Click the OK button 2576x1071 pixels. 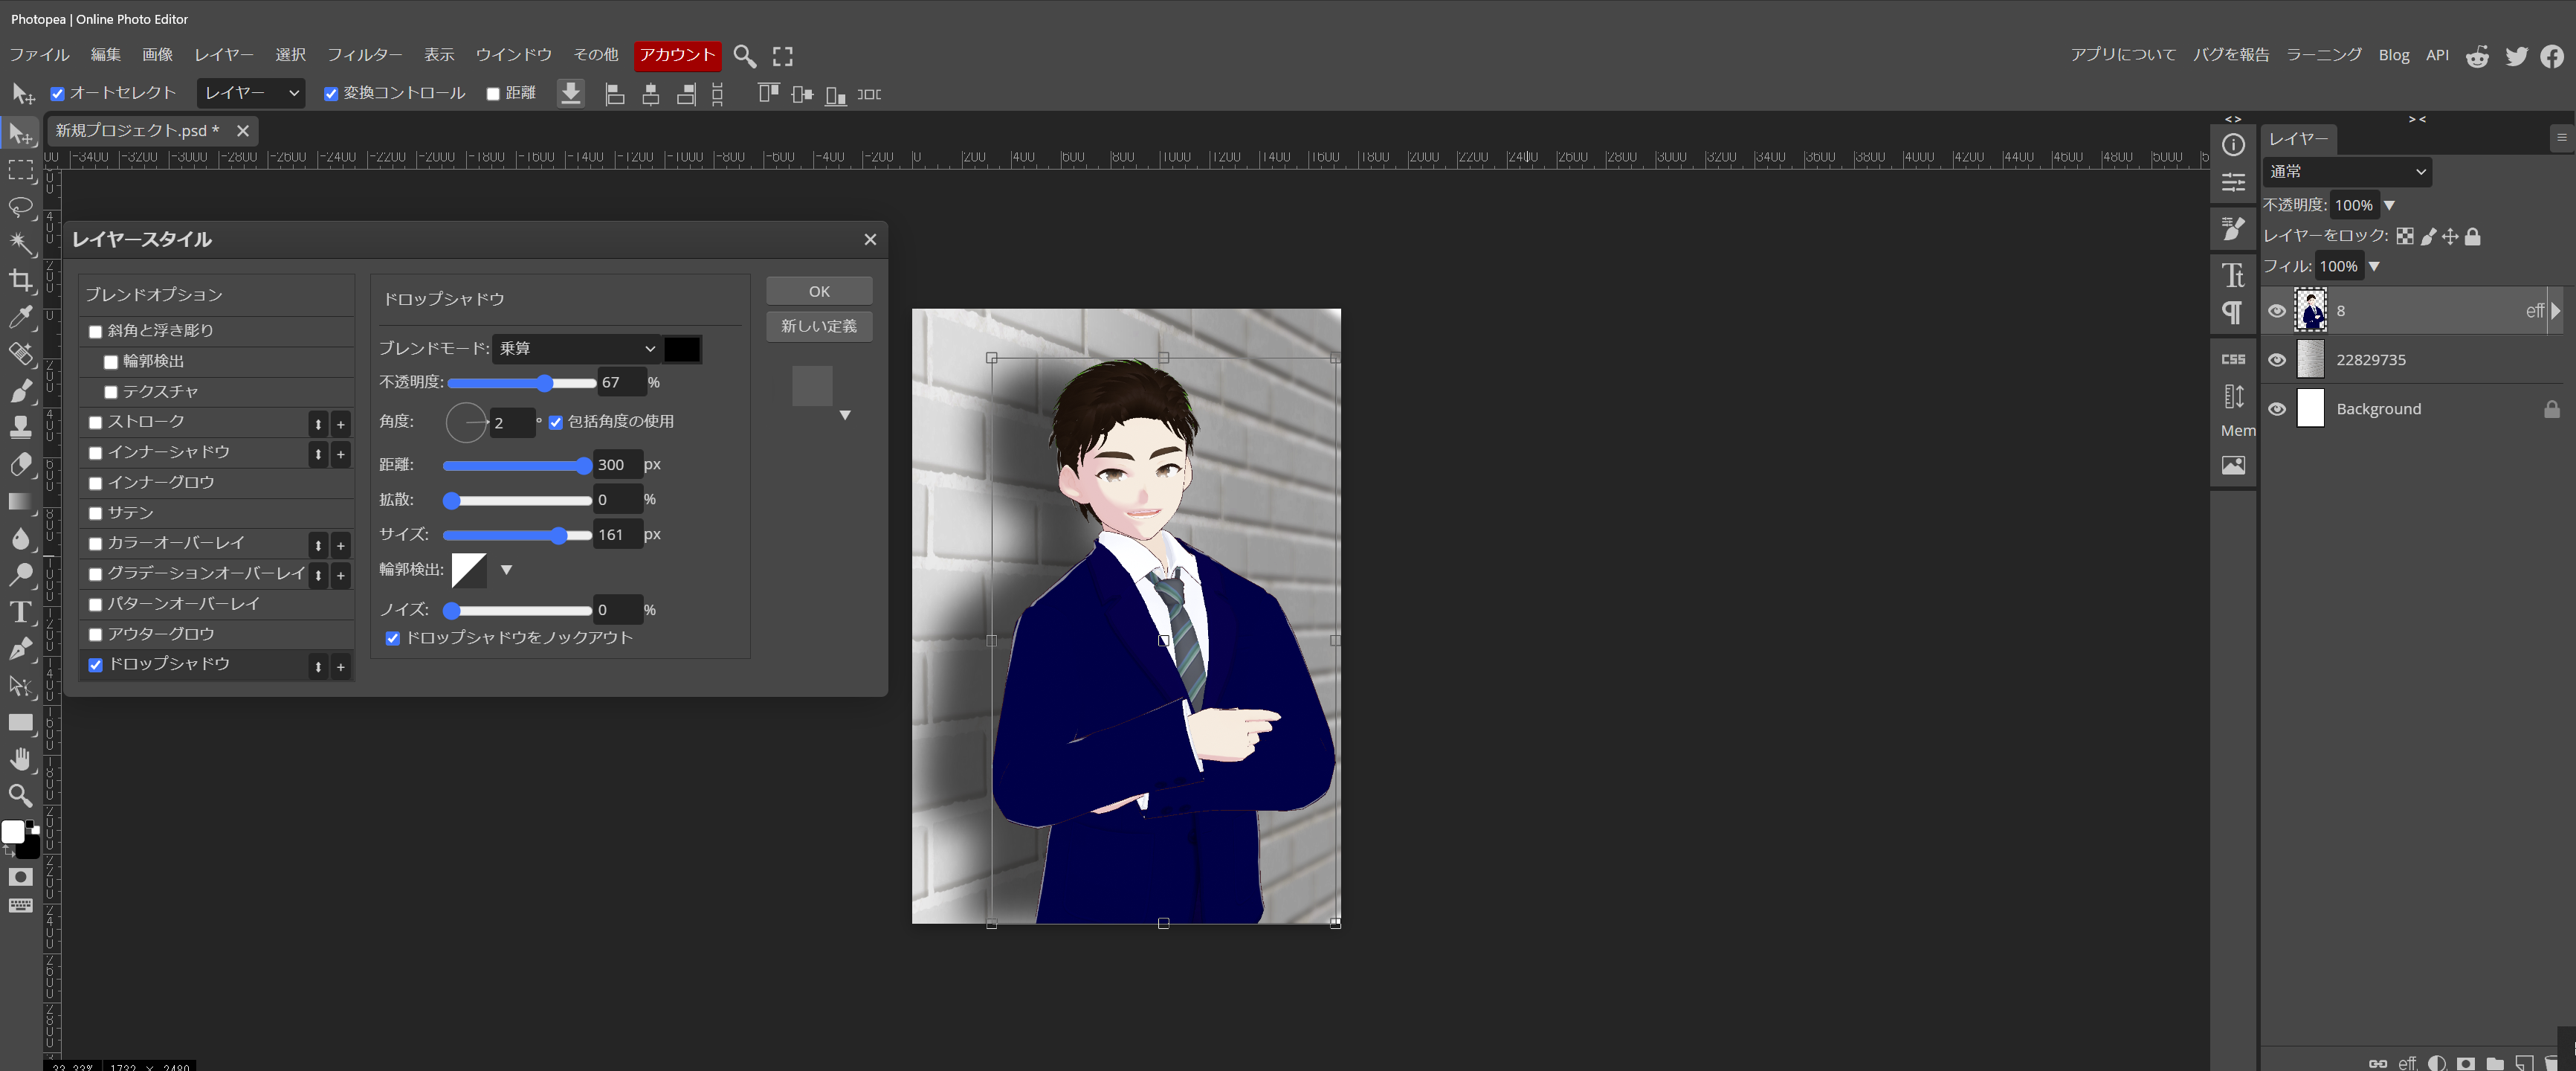pyautogui.click(x=819, y=291)
